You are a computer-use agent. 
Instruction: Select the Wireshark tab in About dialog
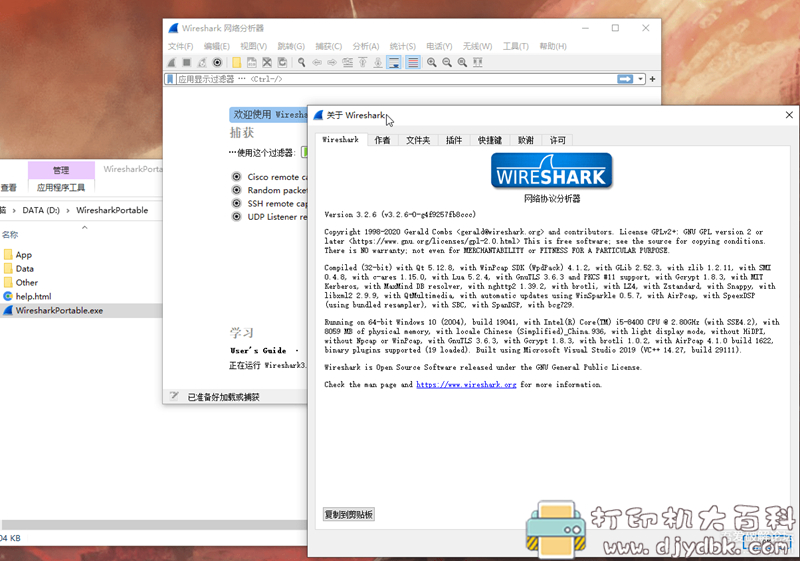coord(341,140)
